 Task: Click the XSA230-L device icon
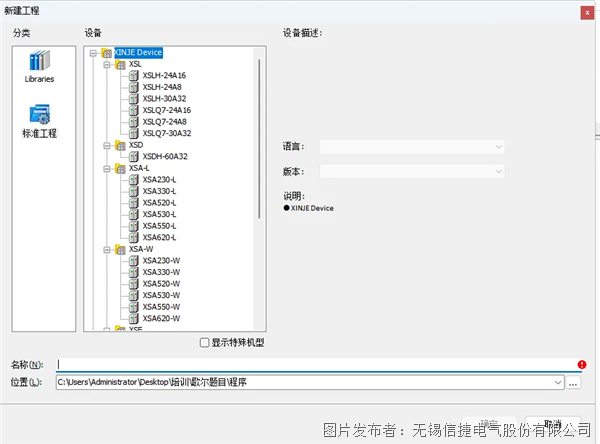pos(134,180)
